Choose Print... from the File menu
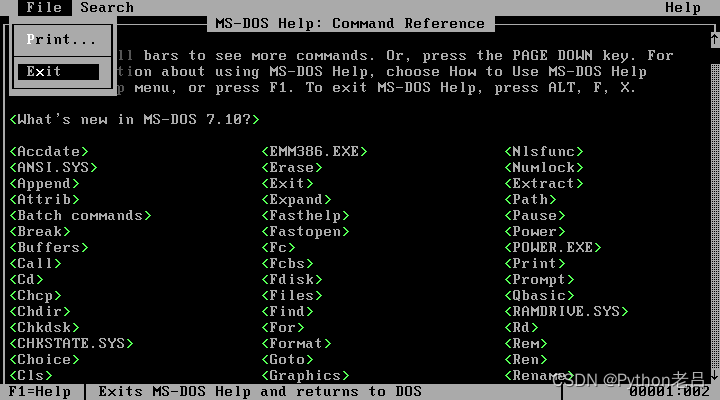 point(62,40)
